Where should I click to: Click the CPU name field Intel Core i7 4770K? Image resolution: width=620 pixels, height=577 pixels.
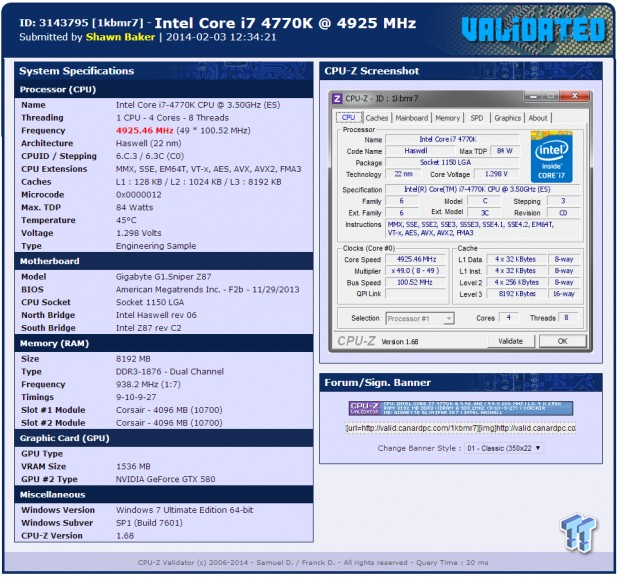452,139
